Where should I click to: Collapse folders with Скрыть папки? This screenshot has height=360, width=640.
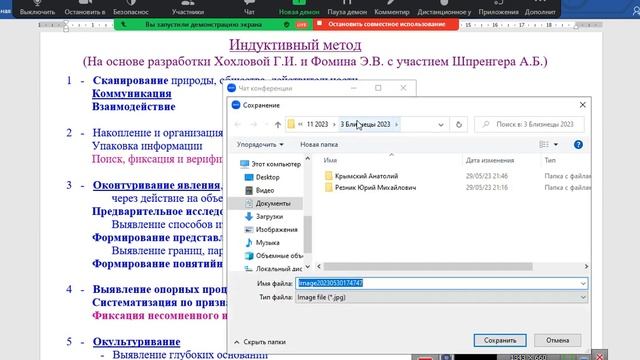coord(260,342)
